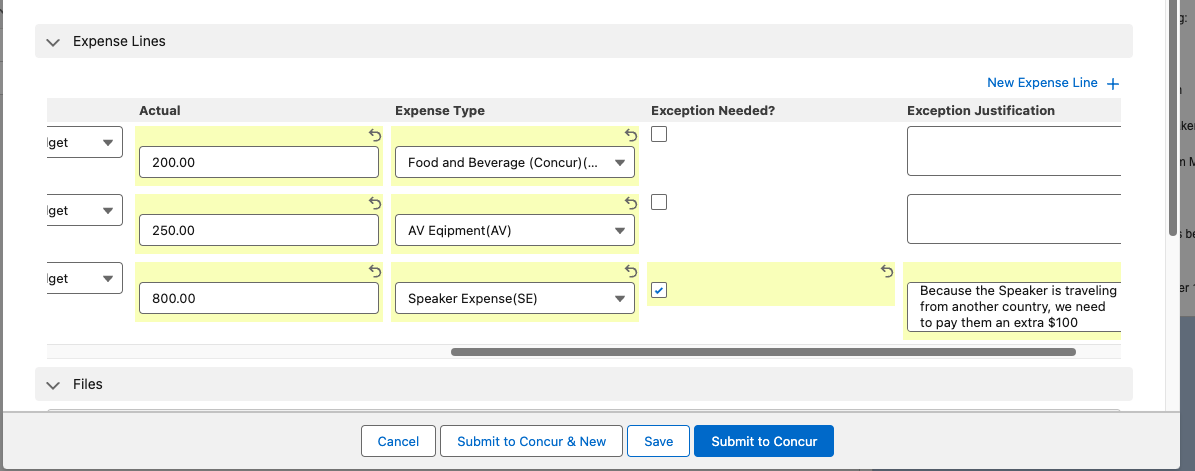Screen dimensions: 1195x471
Task: Click the plus icon for new expense line
Action: 1113,84
